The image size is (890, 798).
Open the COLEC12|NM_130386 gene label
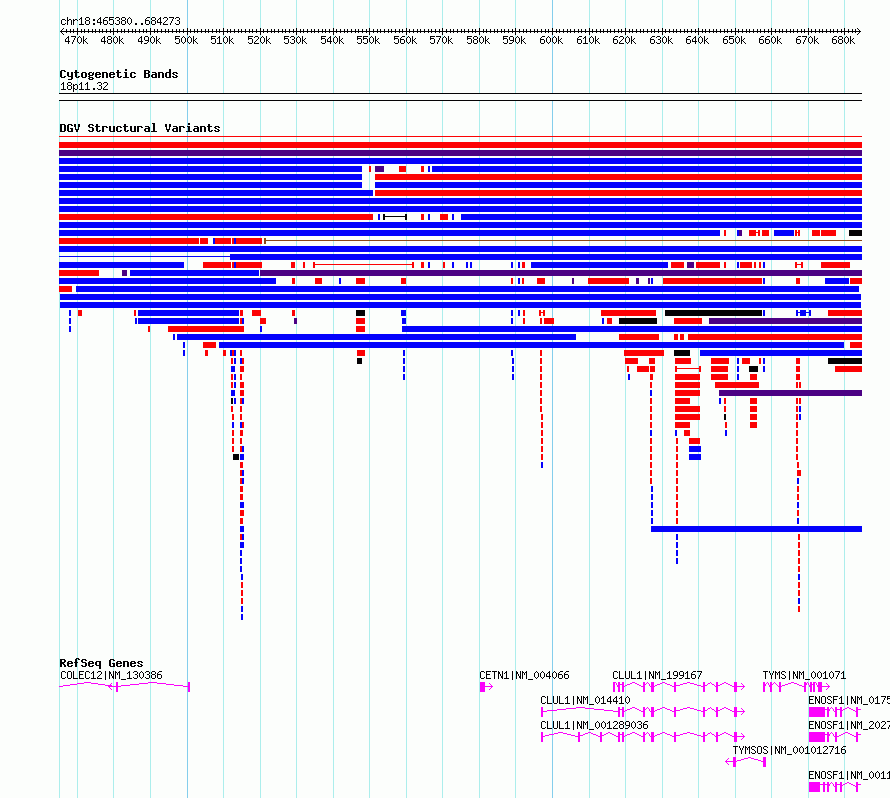click(111, 675)
